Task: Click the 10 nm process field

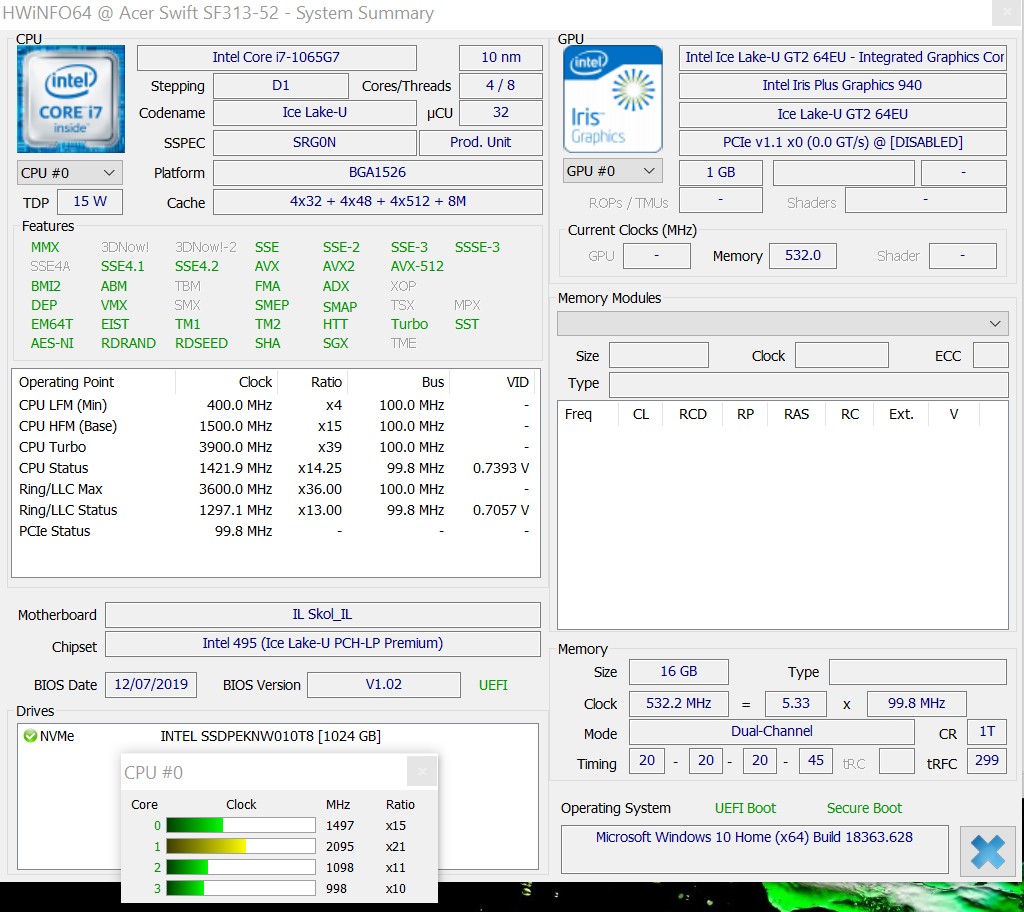Action: [501, 57]
